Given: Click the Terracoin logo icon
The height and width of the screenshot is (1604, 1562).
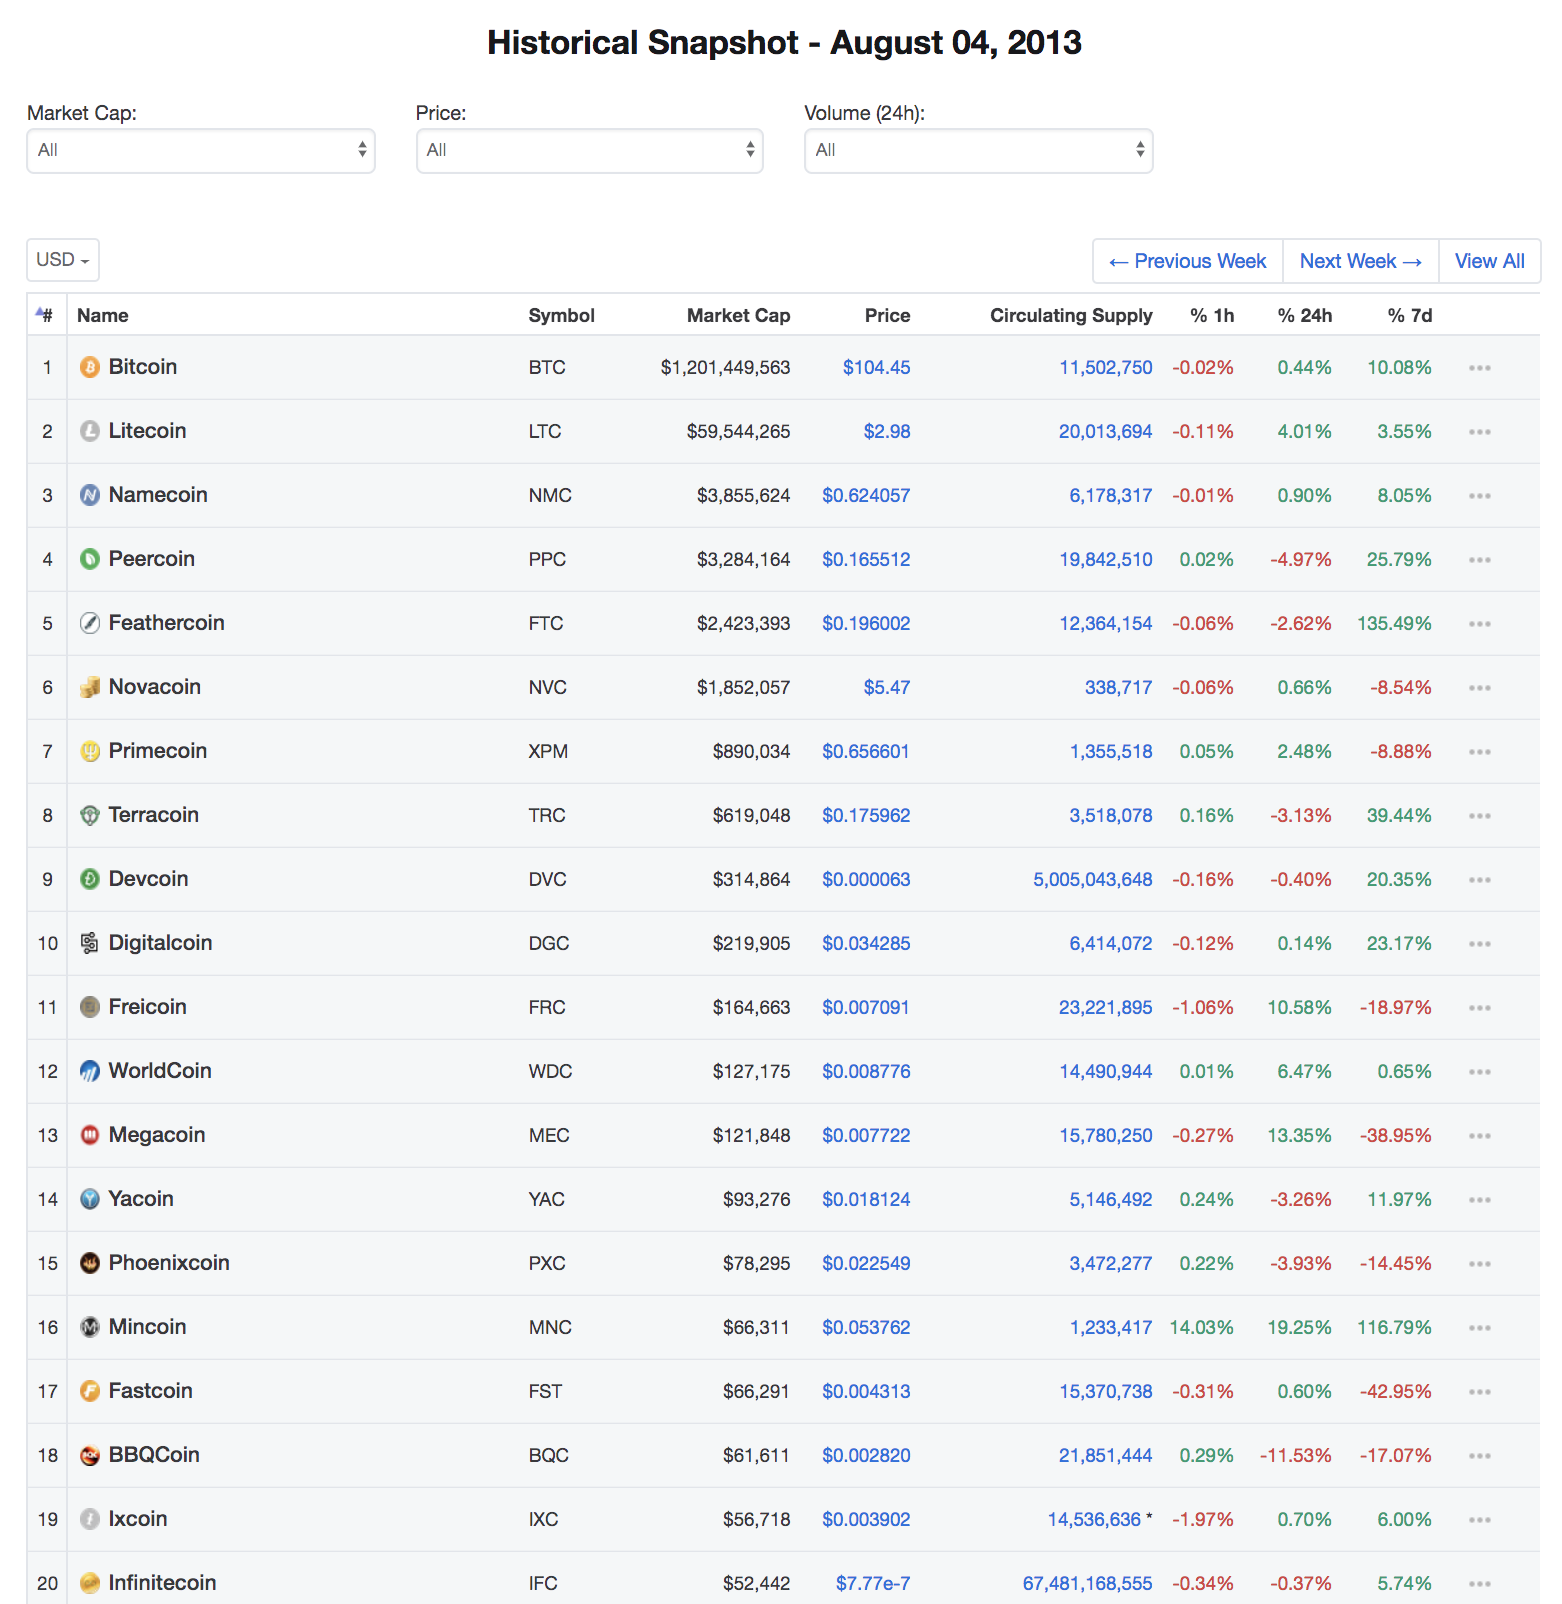Looking at the screenshot, I should 90,815.
